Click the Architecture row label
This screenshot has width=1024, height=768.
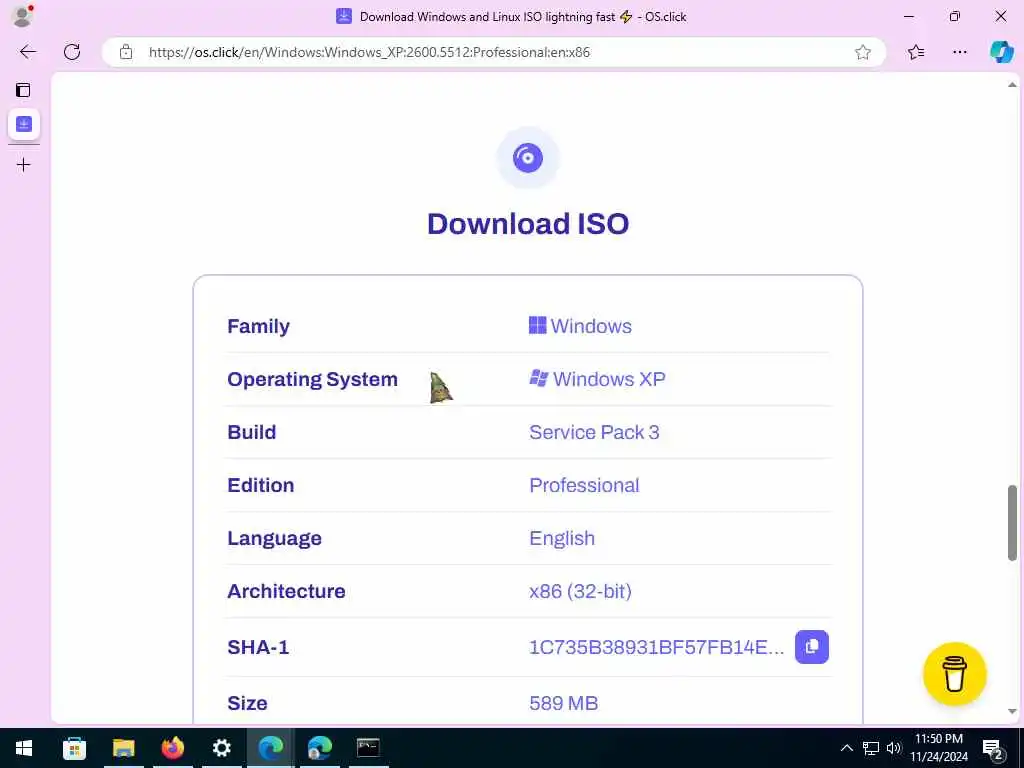coord(286,591)
